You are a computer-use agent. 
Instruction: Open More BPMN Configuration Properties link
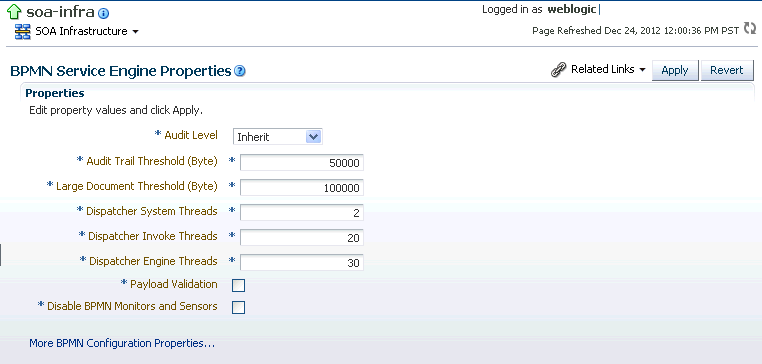pos(122,343)
